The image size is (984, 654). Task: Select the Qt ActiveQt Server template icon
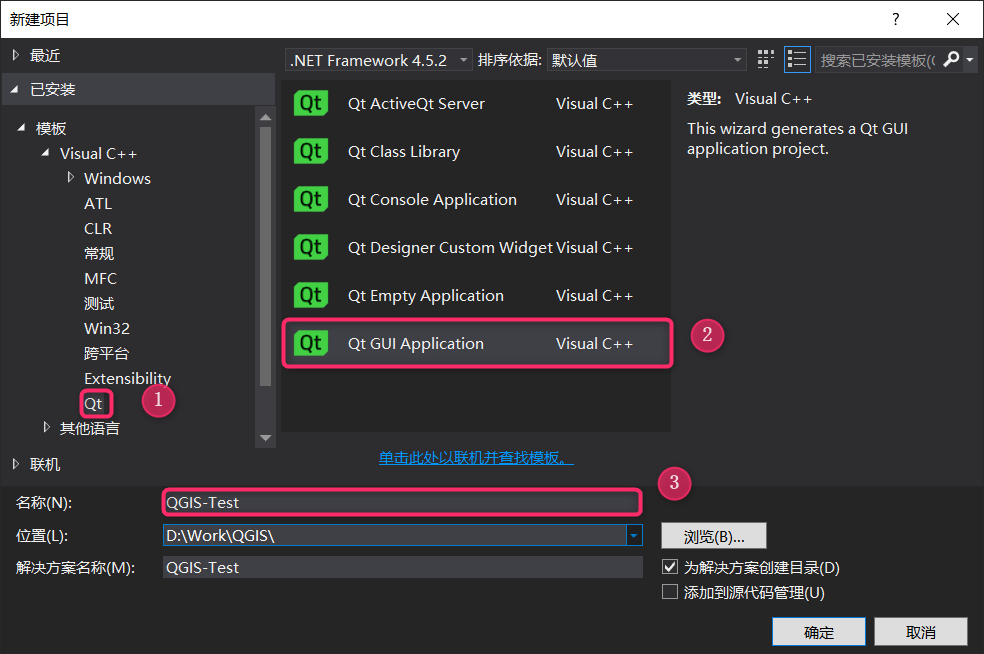pos(311,104)
